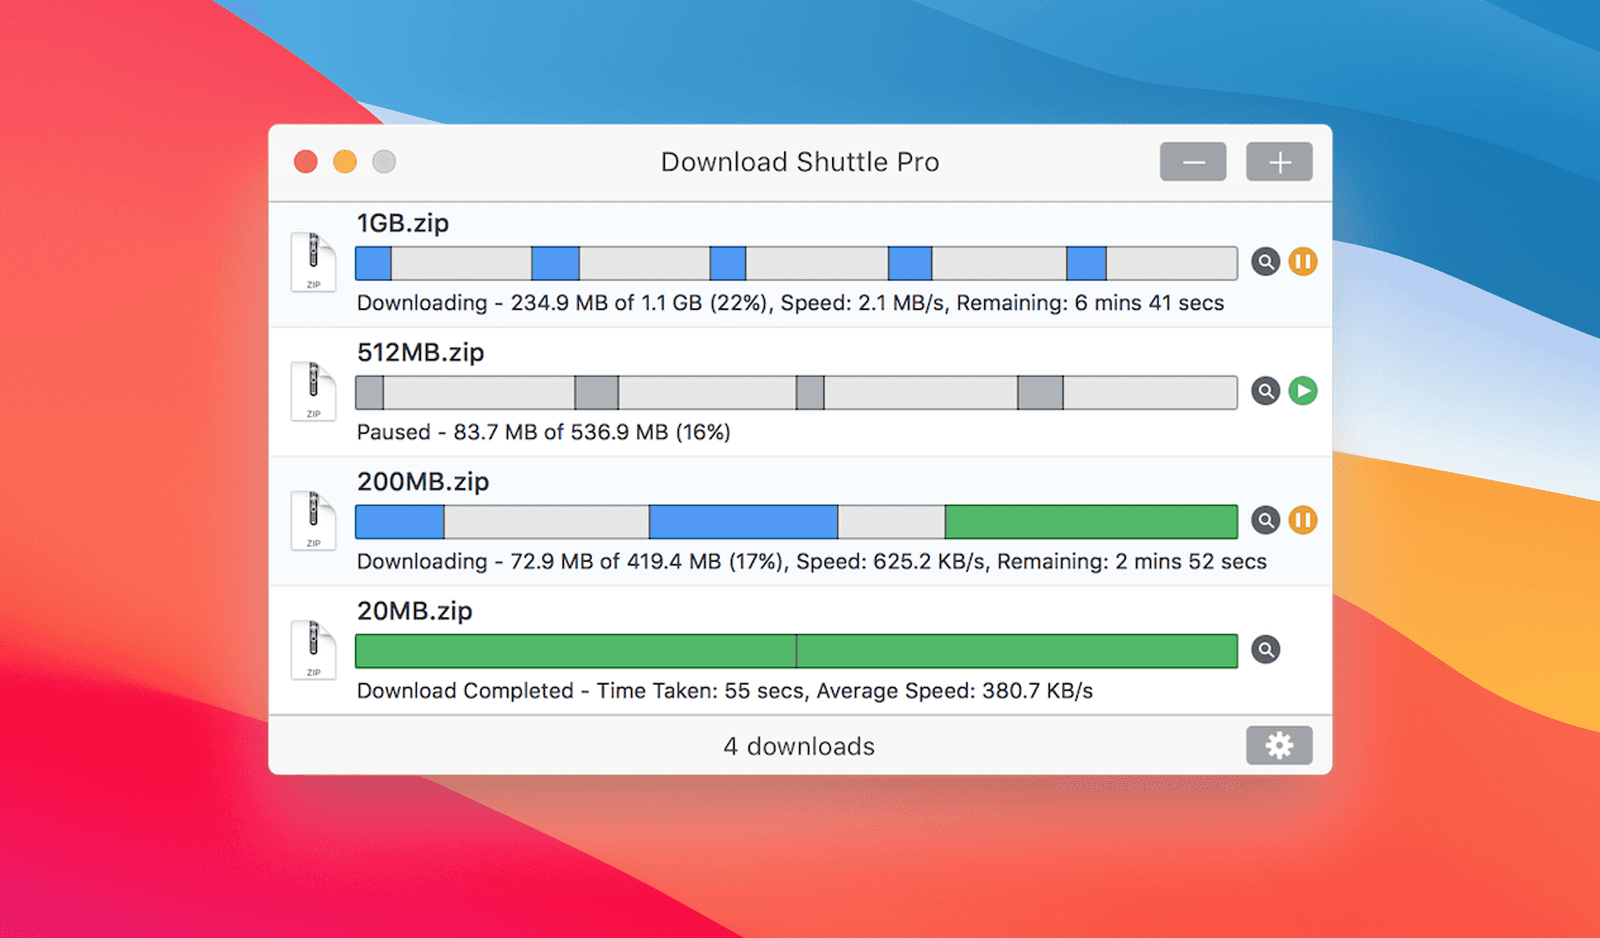This screenshot has height=938, width=1600.
Task: Reveal 512MB.zip with its magnifier icon
Action: 1265,391
